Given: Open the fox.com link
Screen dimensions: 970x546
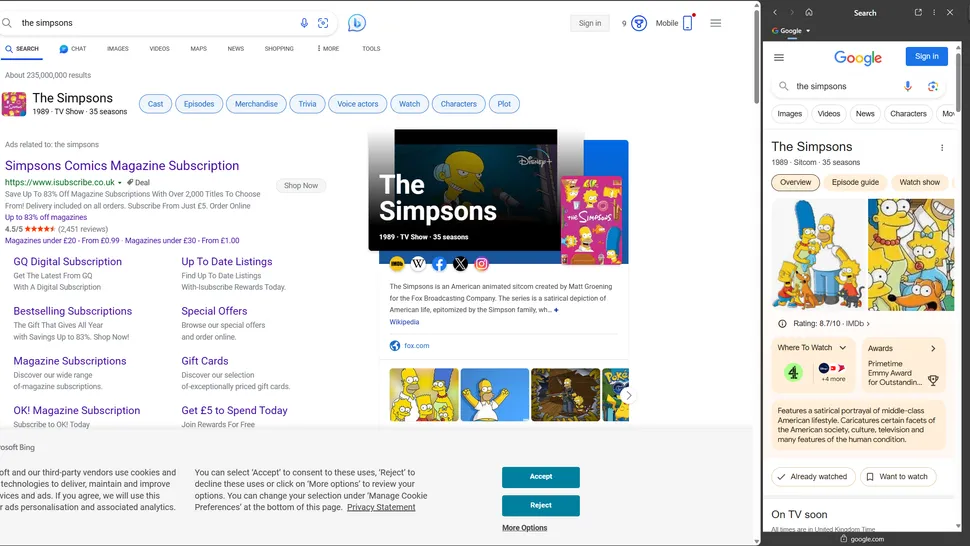Looking at the screenshot, I should (416, 346).
